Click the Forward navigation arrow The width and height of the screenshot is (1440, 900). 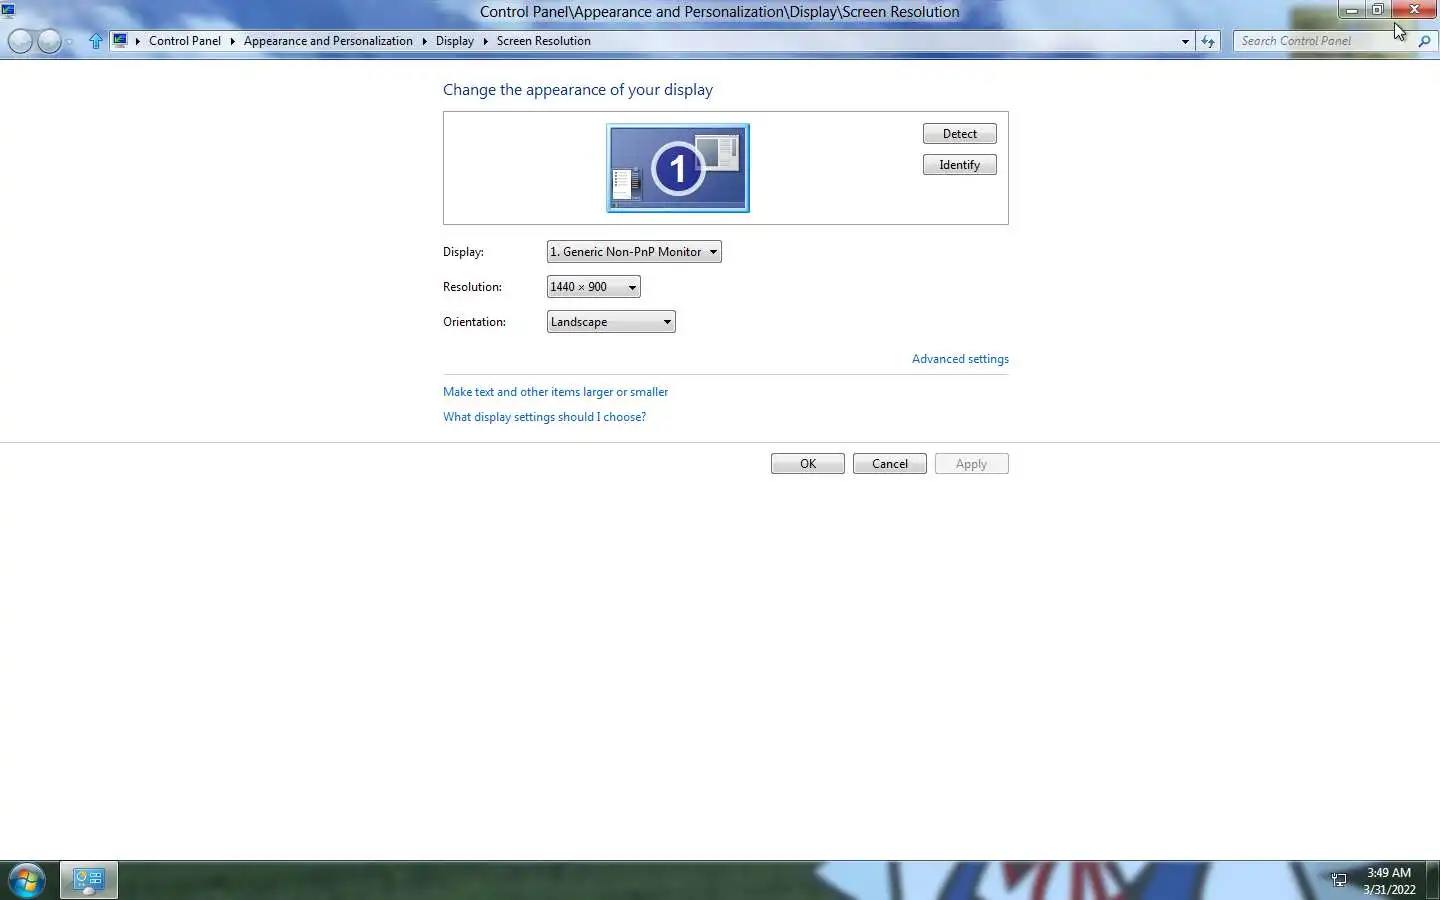[49, 41]
